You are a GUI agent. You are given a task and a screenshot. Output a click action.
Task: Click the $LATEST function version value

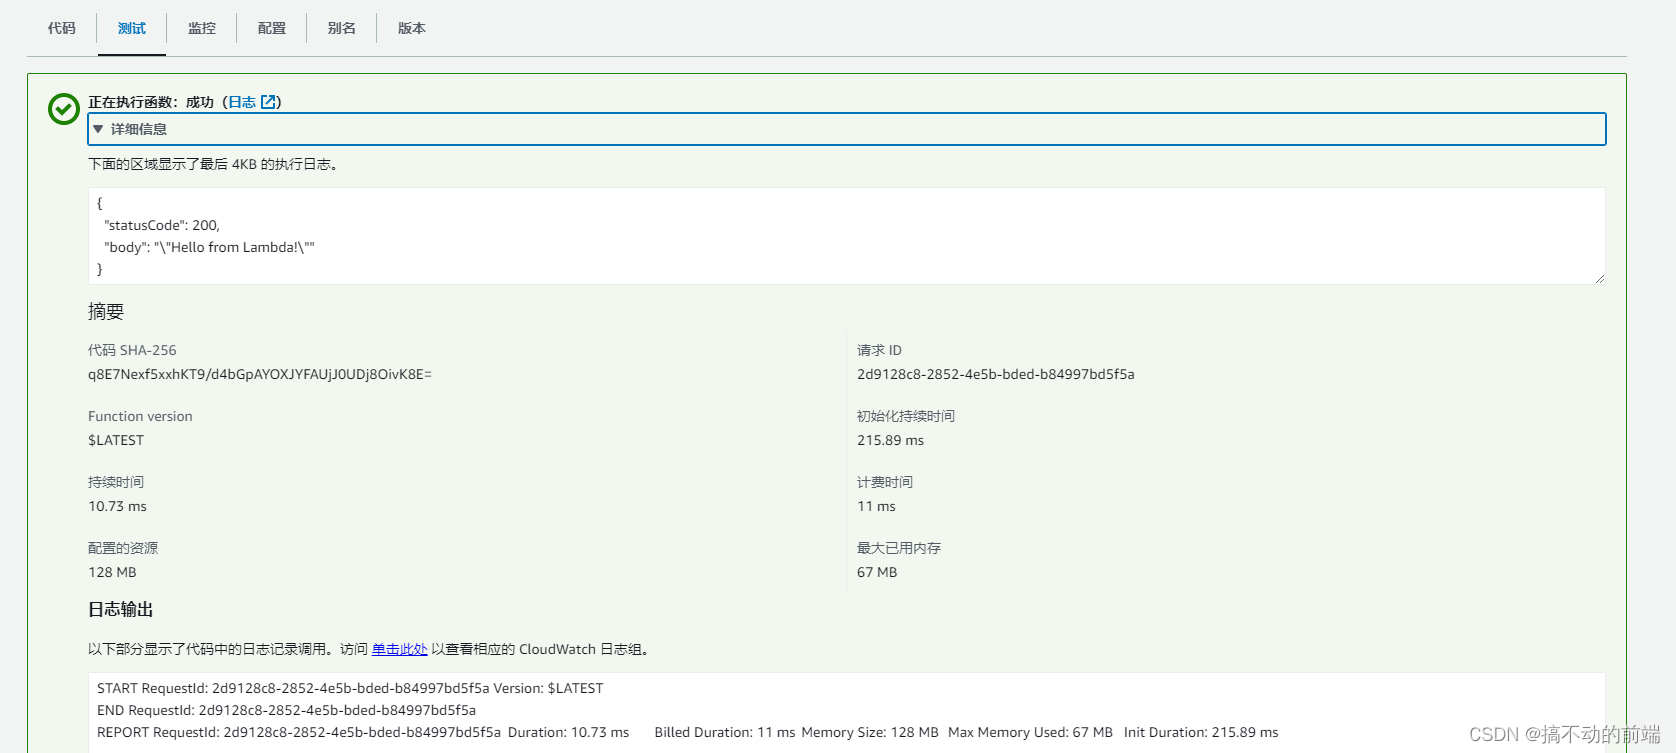116,440
